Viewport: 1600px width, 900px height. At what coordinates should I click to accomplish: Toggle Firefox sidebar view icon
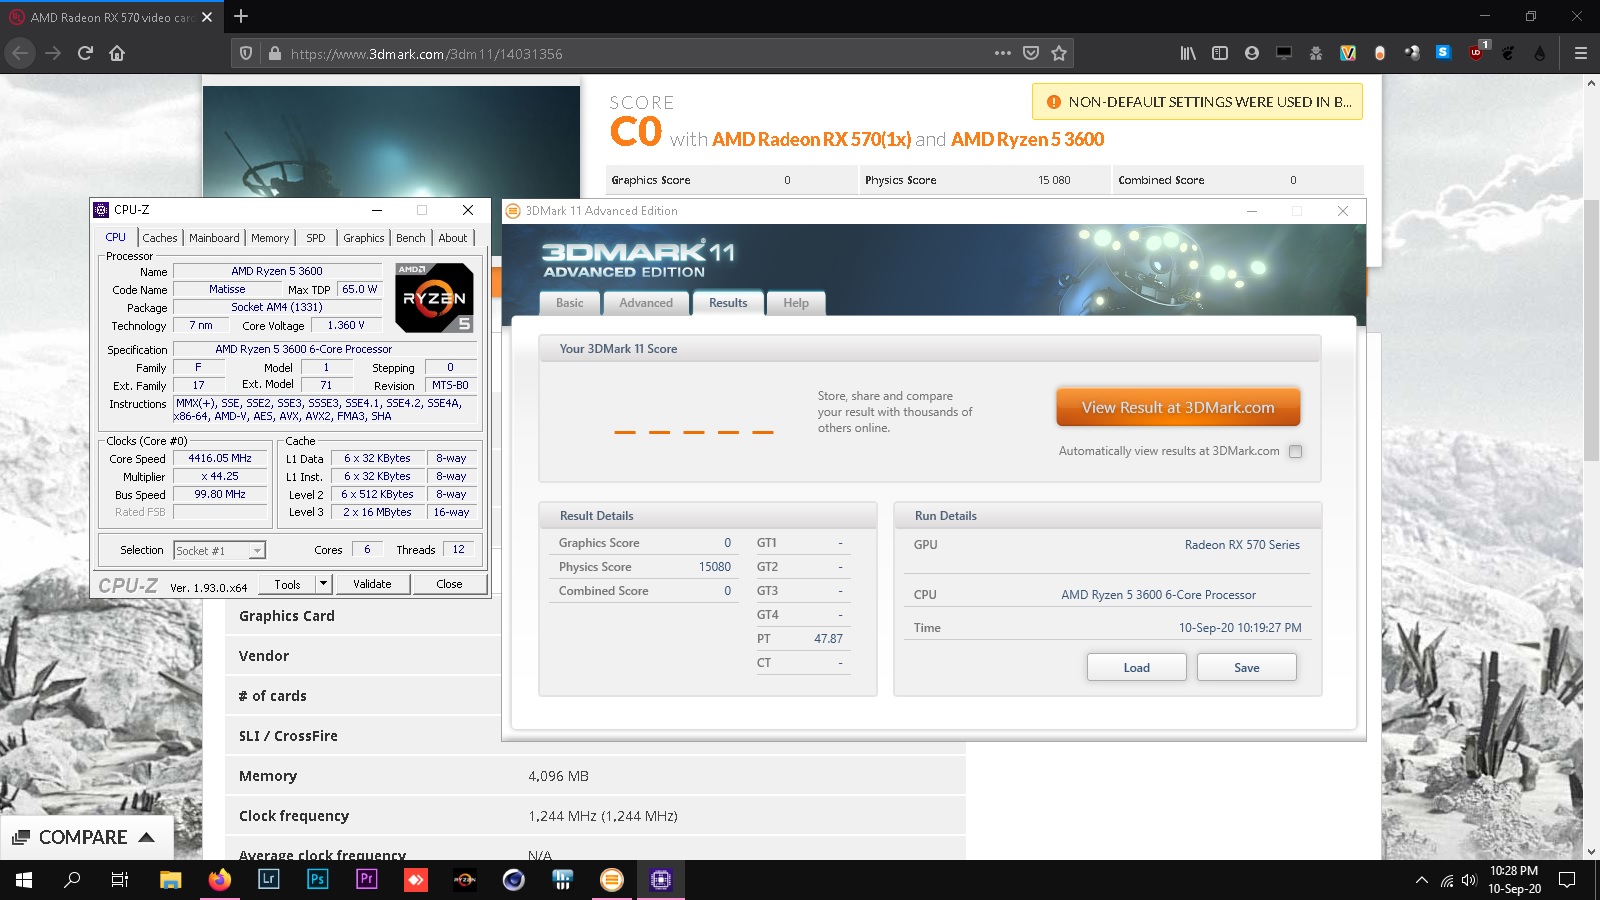click(1220, 53)
